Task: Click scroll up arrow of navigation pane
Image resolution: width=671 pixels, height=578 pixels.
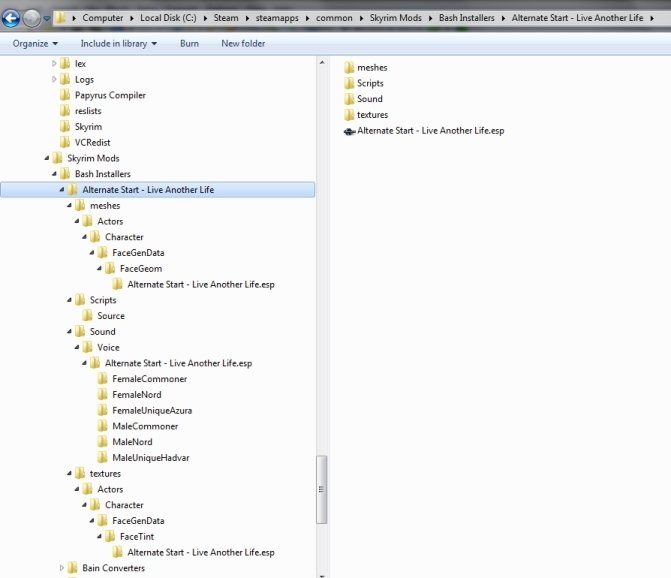Action: pyautogui.click(x=322, y=62)
